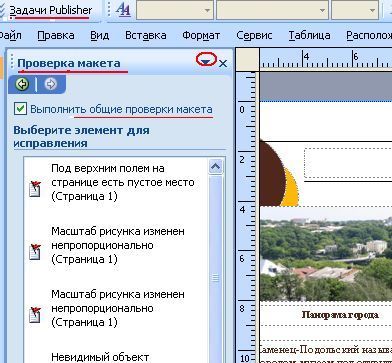Select the city panorama picture
Screen dimensions: 392x363
click(326, 254)
